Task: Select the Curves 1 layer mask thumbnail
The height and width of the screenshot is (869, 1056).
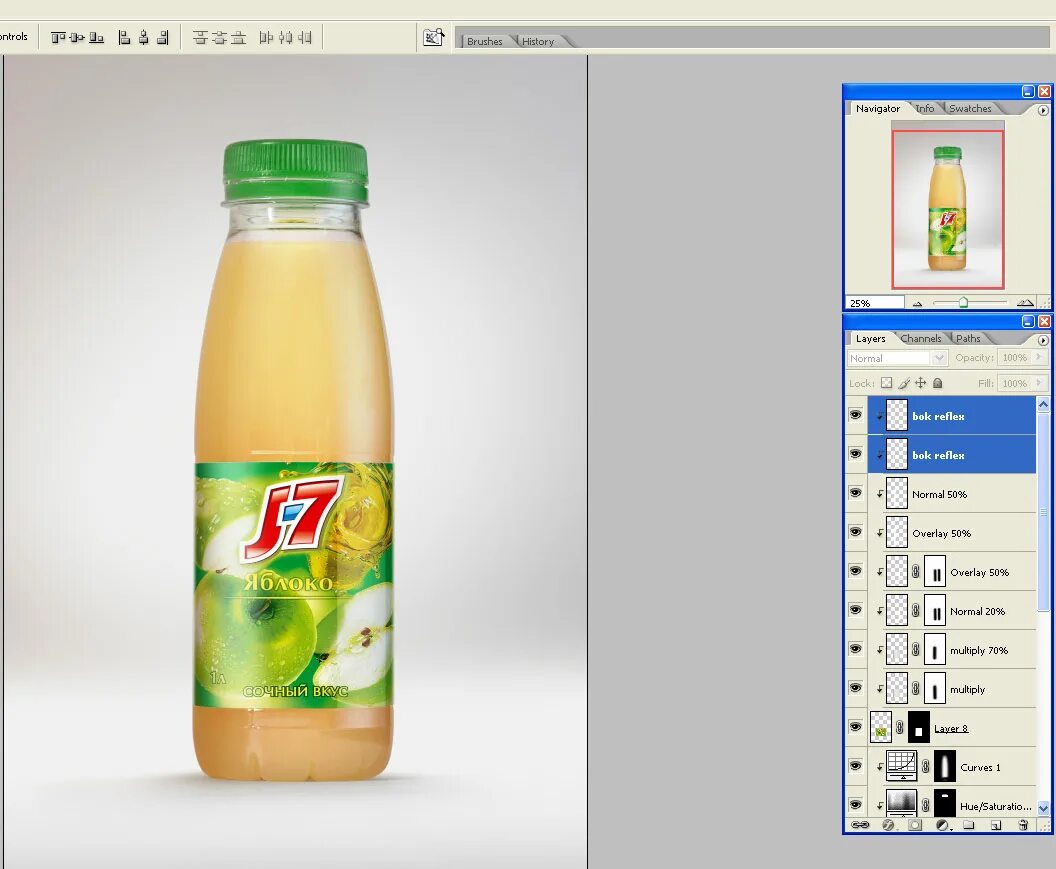Action: click(x=945, y=767)
